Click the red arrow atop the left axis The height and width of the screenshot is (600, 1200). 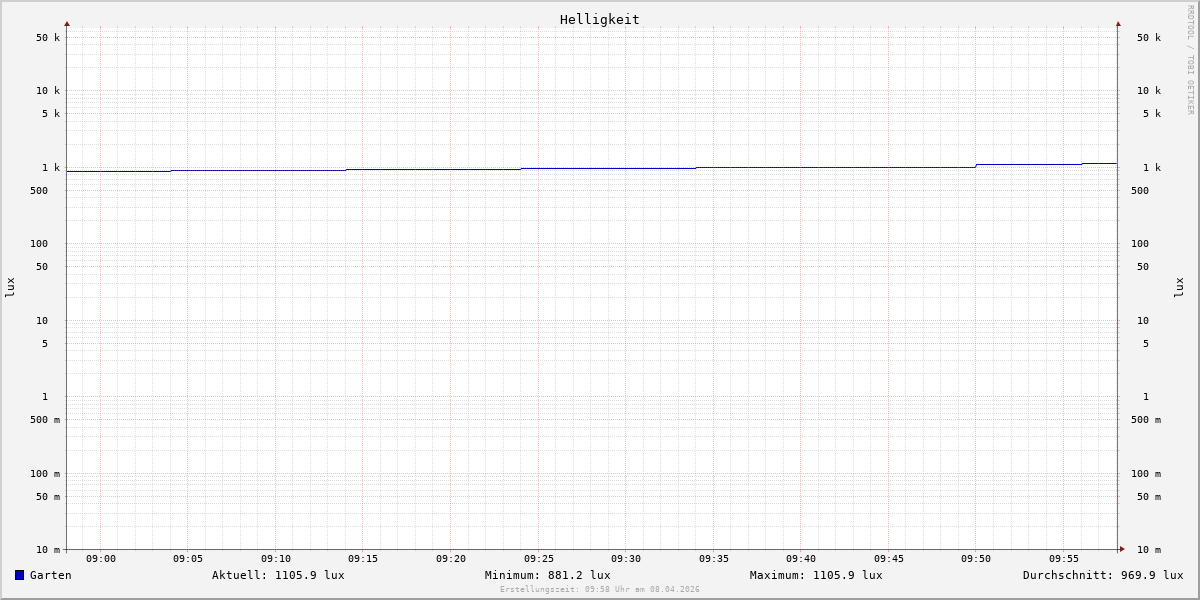tap(67, 23)
